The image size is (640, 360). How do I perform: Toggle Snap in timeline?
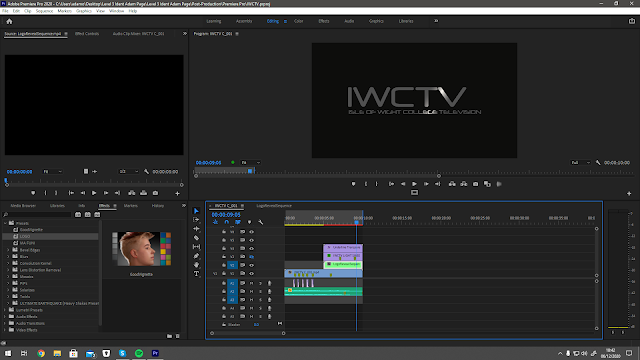[227, 222]
